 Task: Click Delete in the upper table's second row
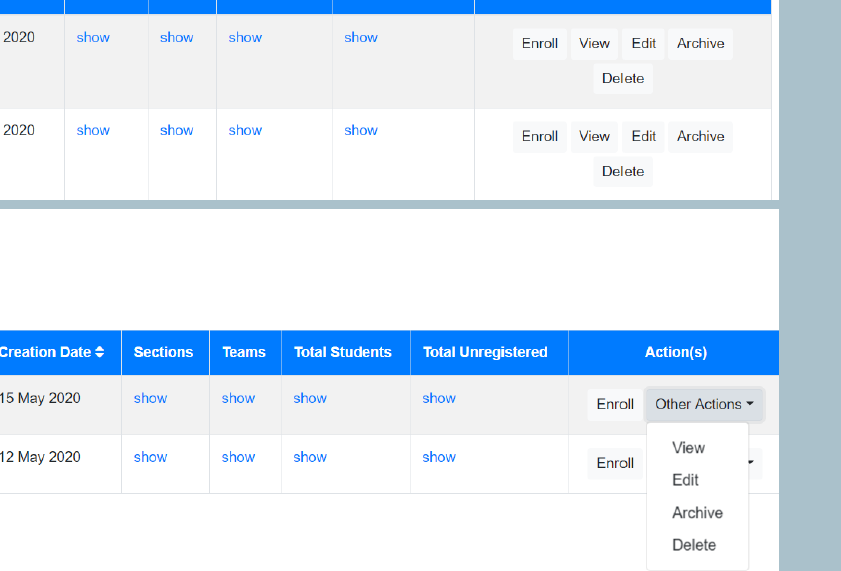point(622,171)
